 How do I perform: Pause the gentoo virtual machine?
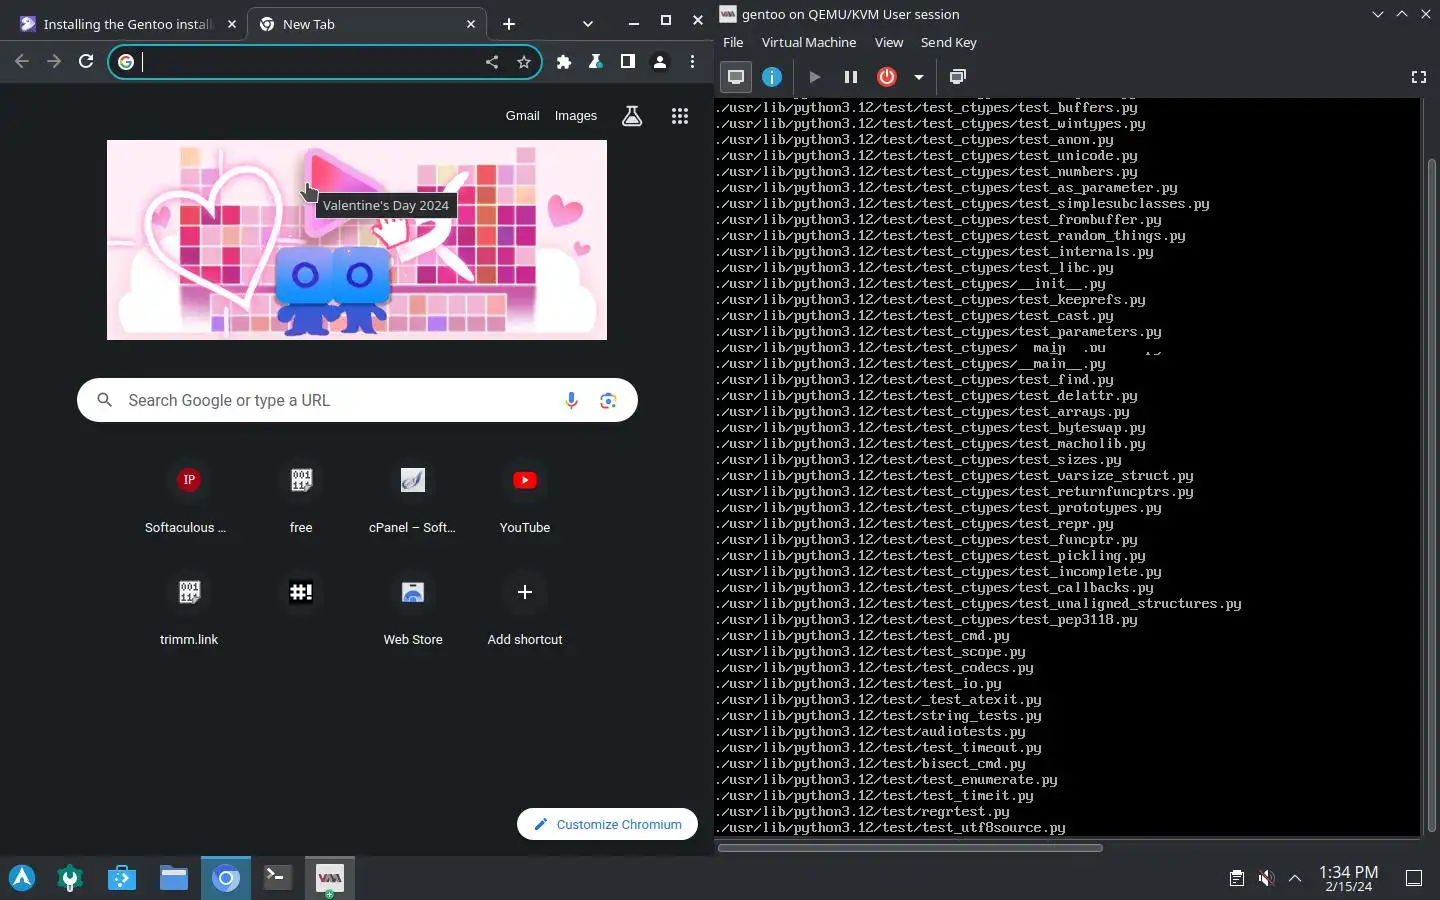tap(851, 77)
